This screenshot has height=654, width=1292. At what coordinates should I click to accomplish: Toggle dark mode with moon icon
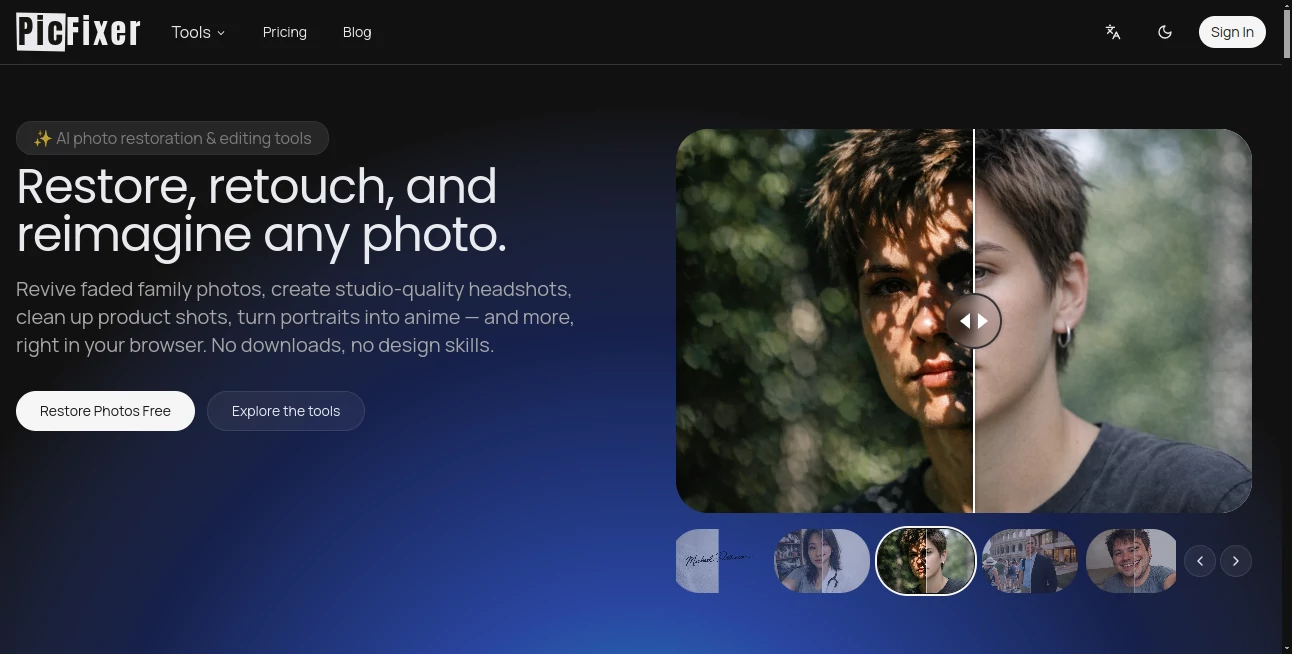point(1165,32)
